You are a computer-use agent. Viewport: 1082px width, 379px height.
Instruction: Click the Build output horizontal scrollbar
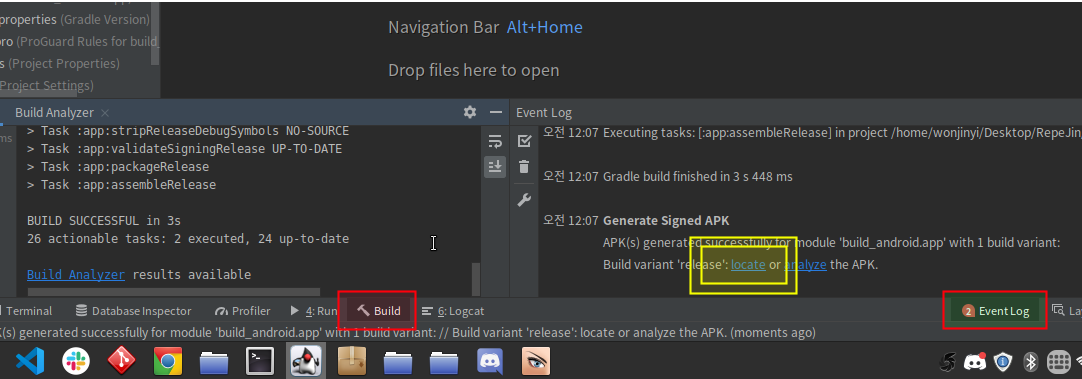pos(173,292)
